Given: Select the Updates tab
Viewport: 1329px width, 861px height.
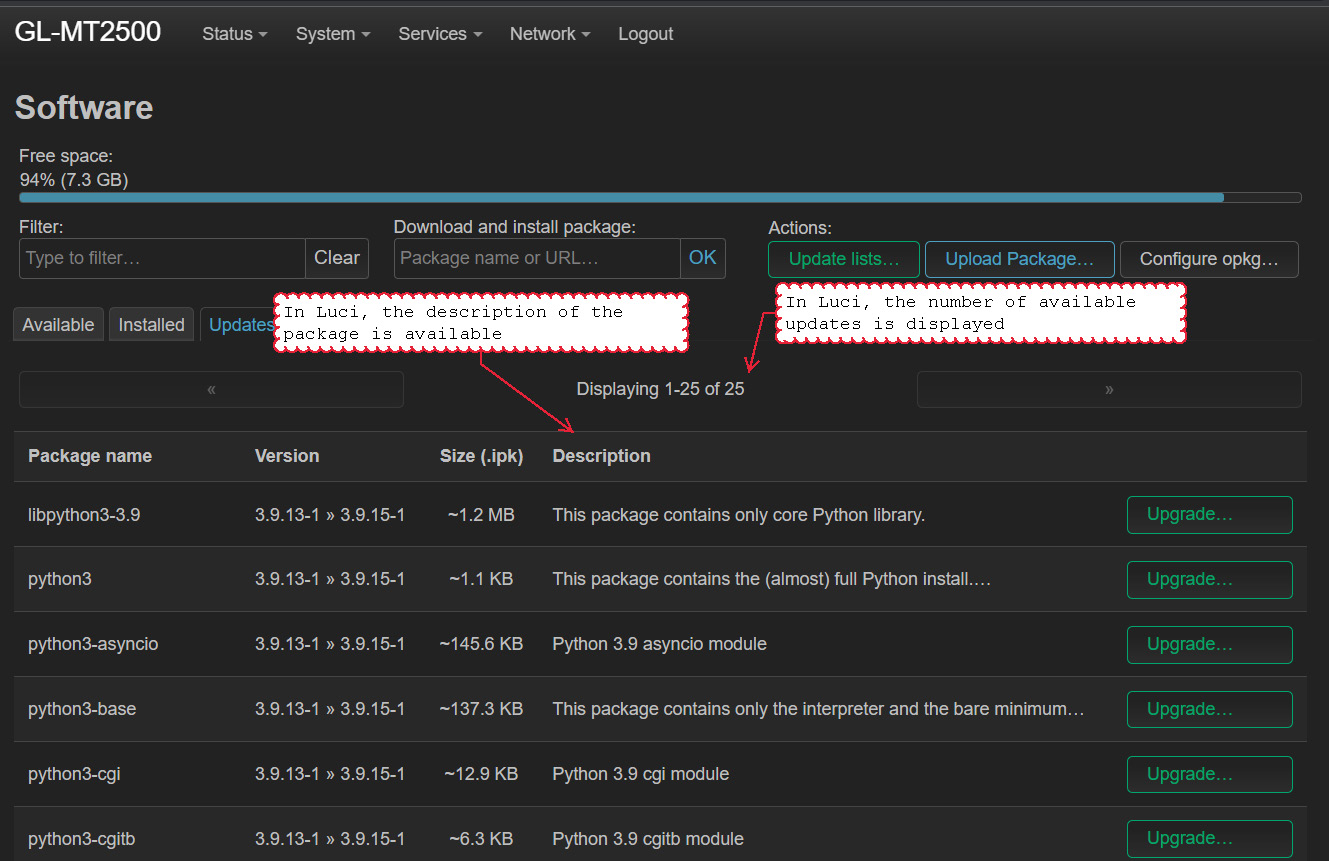Looking at the screenshot, I should coord(239,325).
